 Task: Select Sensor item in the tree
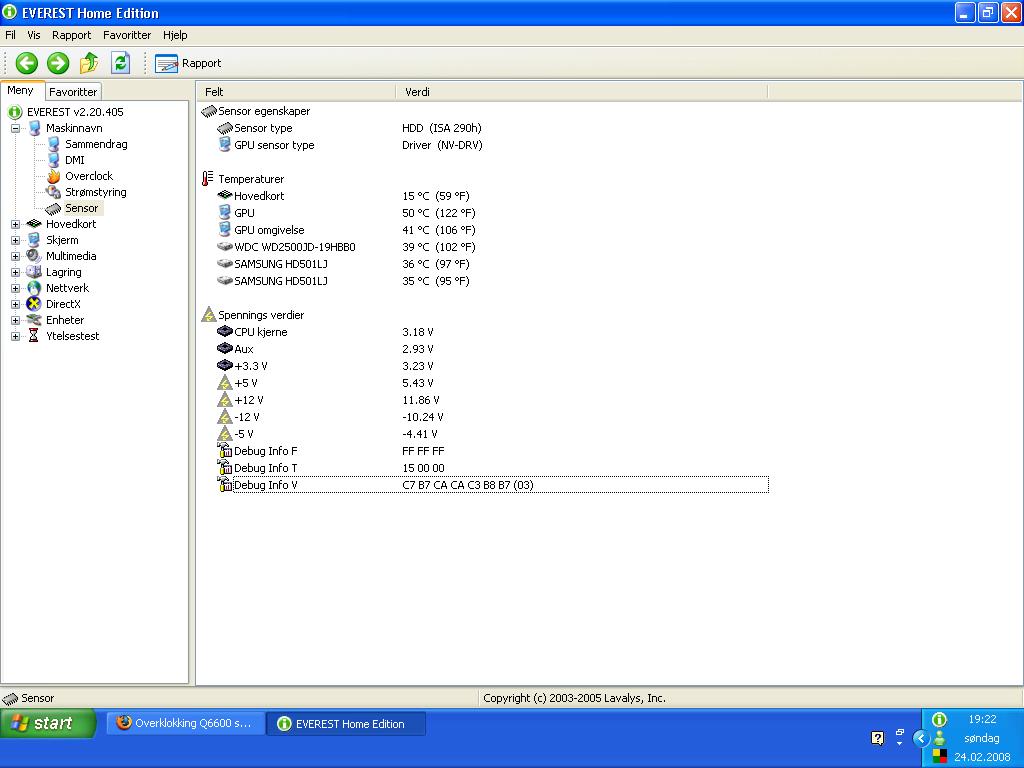click(82, 208)
